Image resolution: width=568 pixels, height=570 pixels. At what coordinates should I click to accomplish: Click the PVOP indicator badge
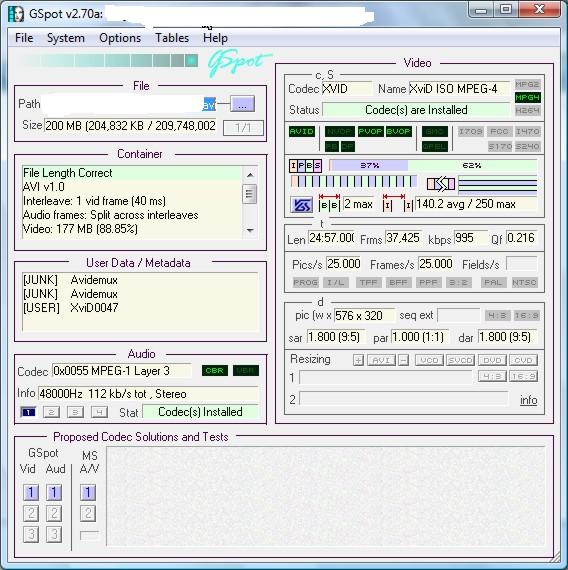point(370,131)
